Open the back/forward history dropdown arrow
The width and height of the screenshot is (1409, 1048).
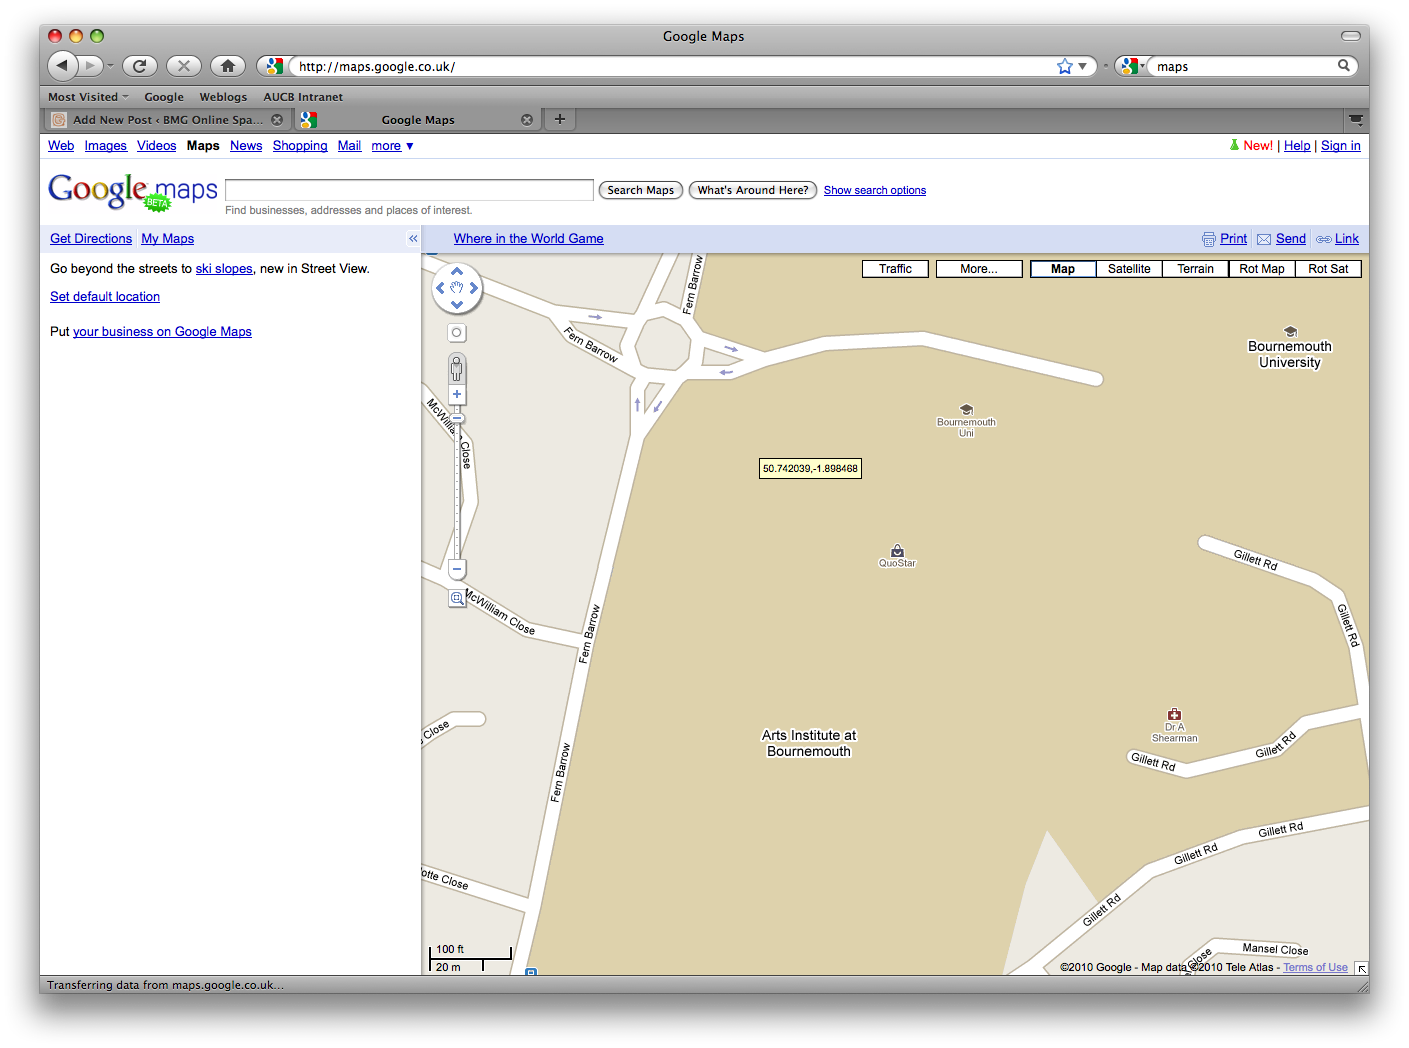pyautogui.click(x=110, y=66)
